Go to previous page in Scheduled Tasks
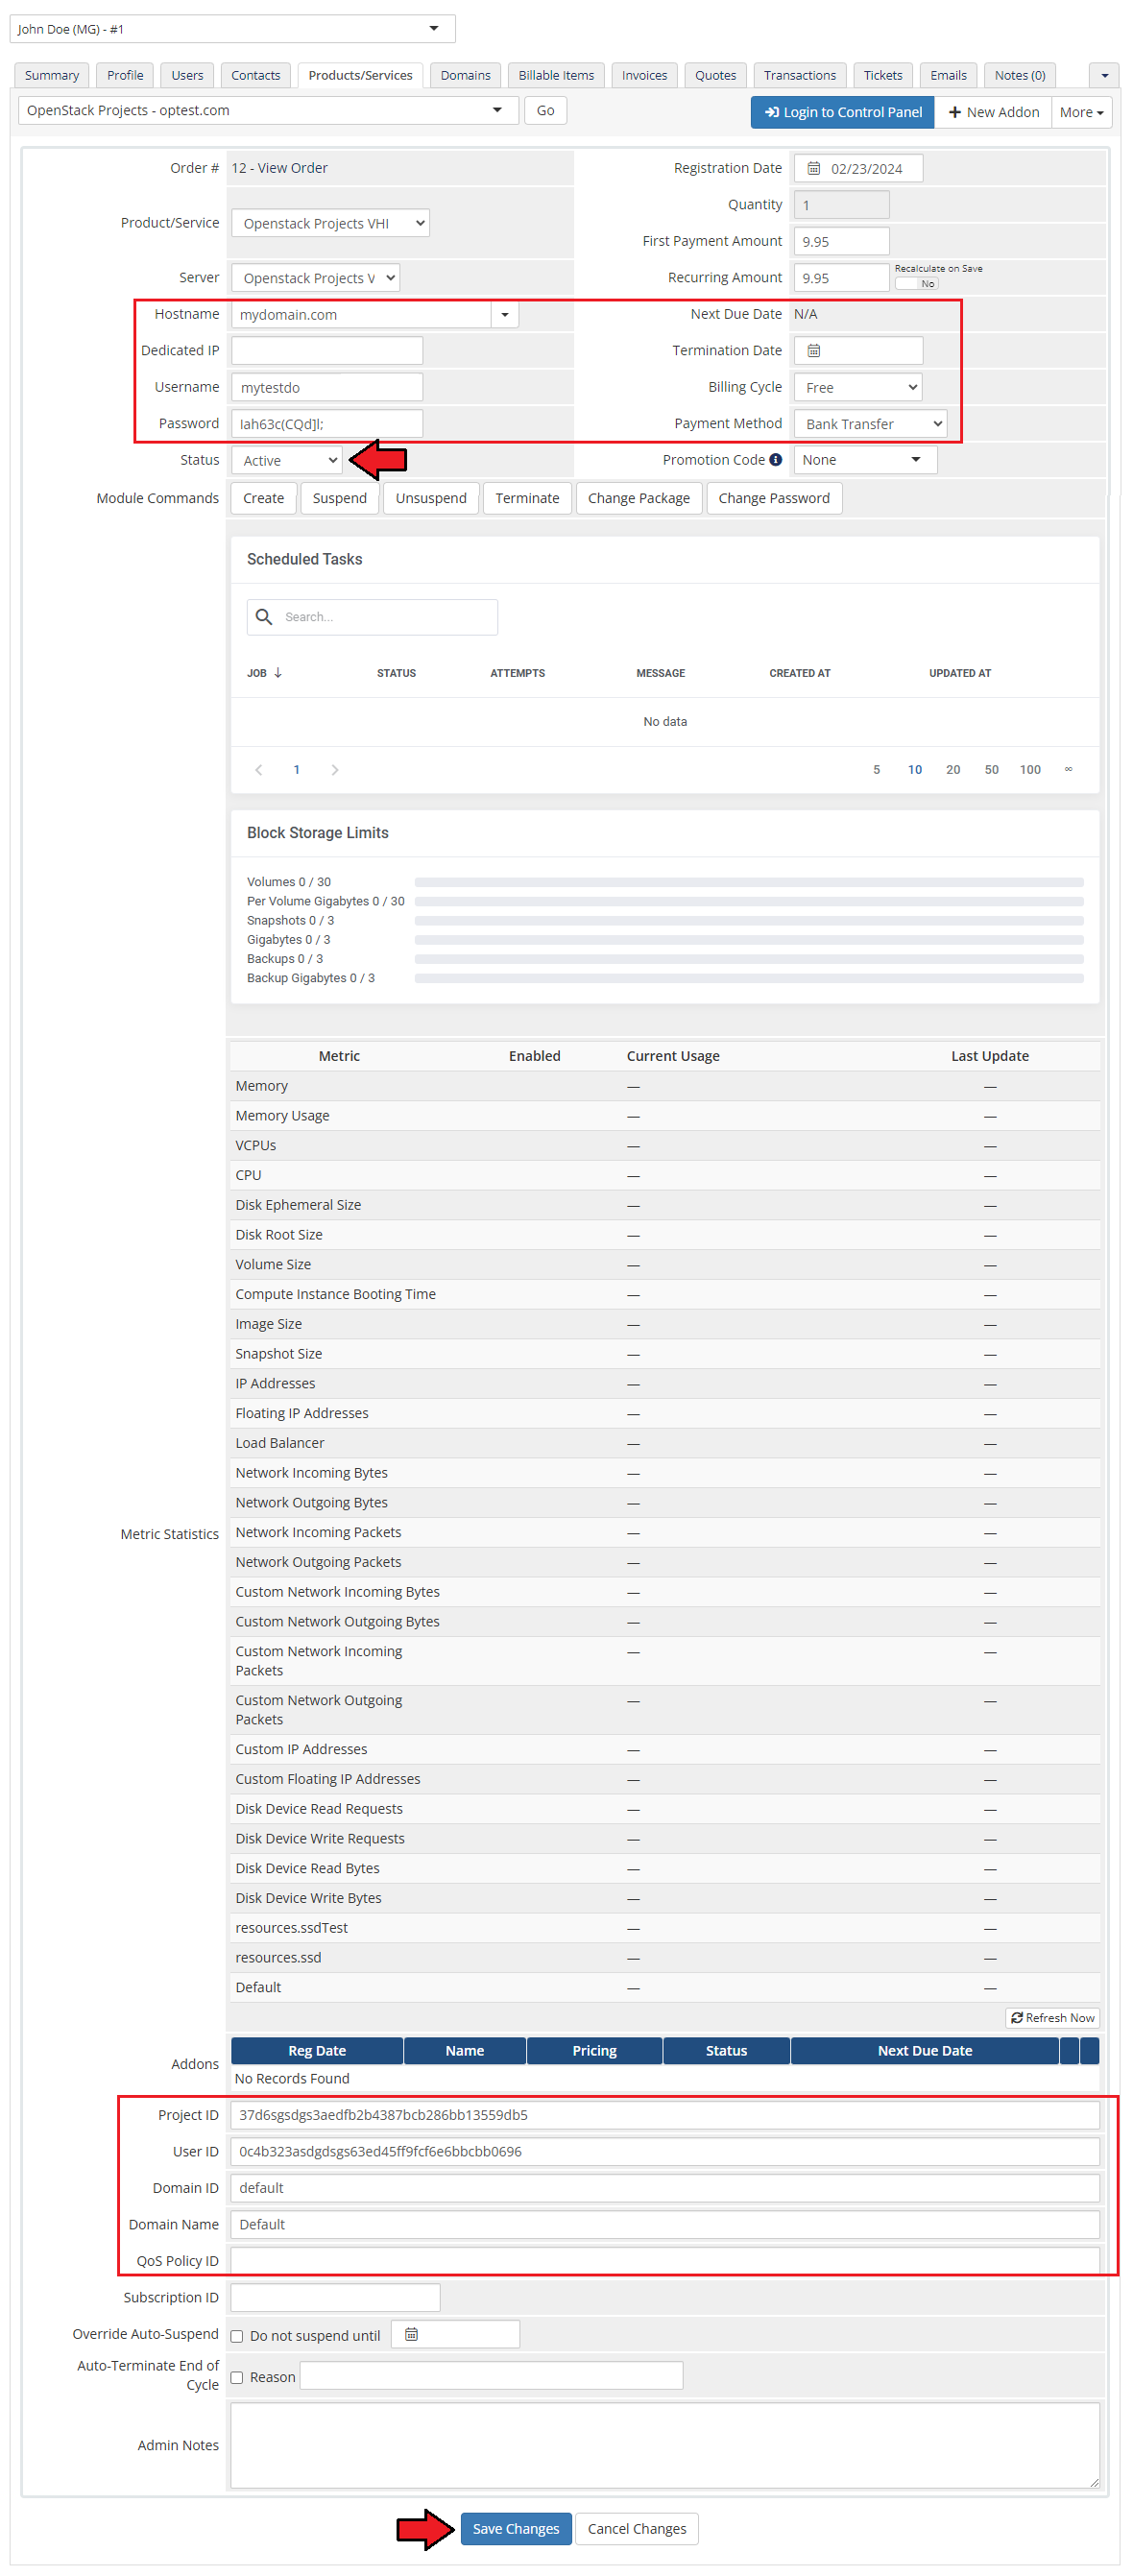Viewport: 1133px width, 2576px height. pos(259,768)
